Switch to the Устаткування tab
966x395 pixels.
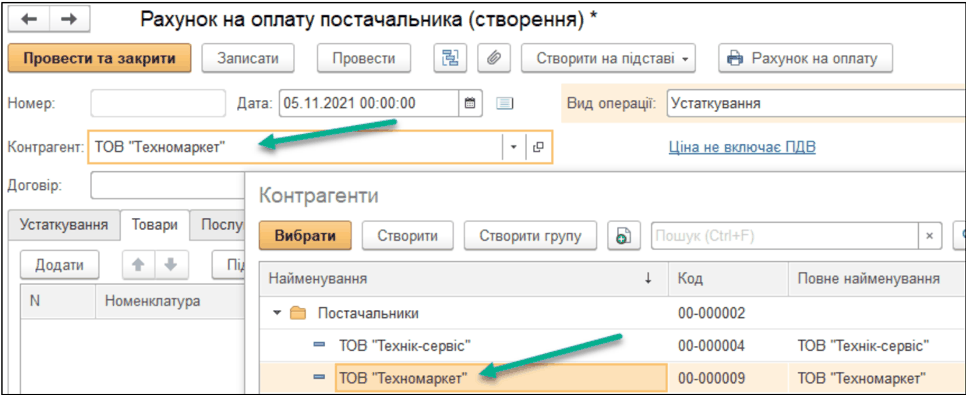(x=65, y=224)
